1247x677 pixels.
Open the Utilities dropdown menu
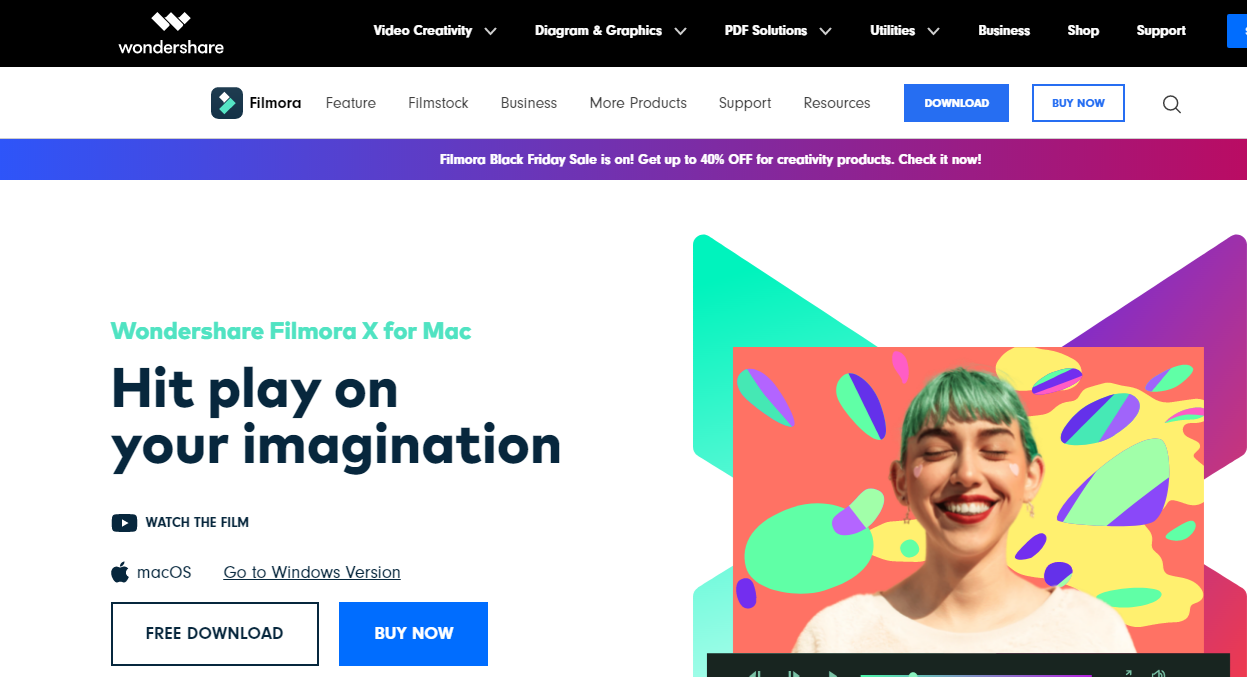(905, 31)
